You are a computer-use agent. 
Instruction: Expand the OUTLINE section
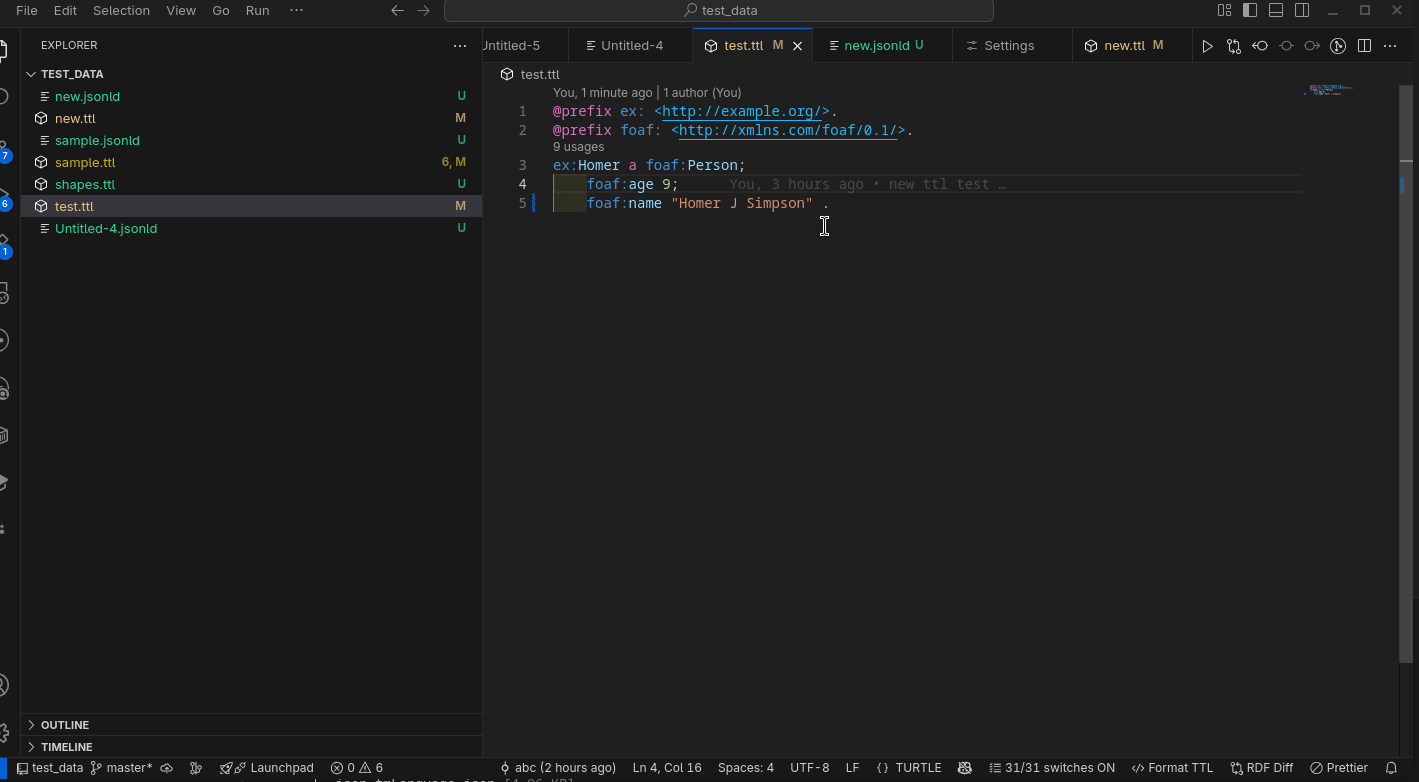[64, 724]
